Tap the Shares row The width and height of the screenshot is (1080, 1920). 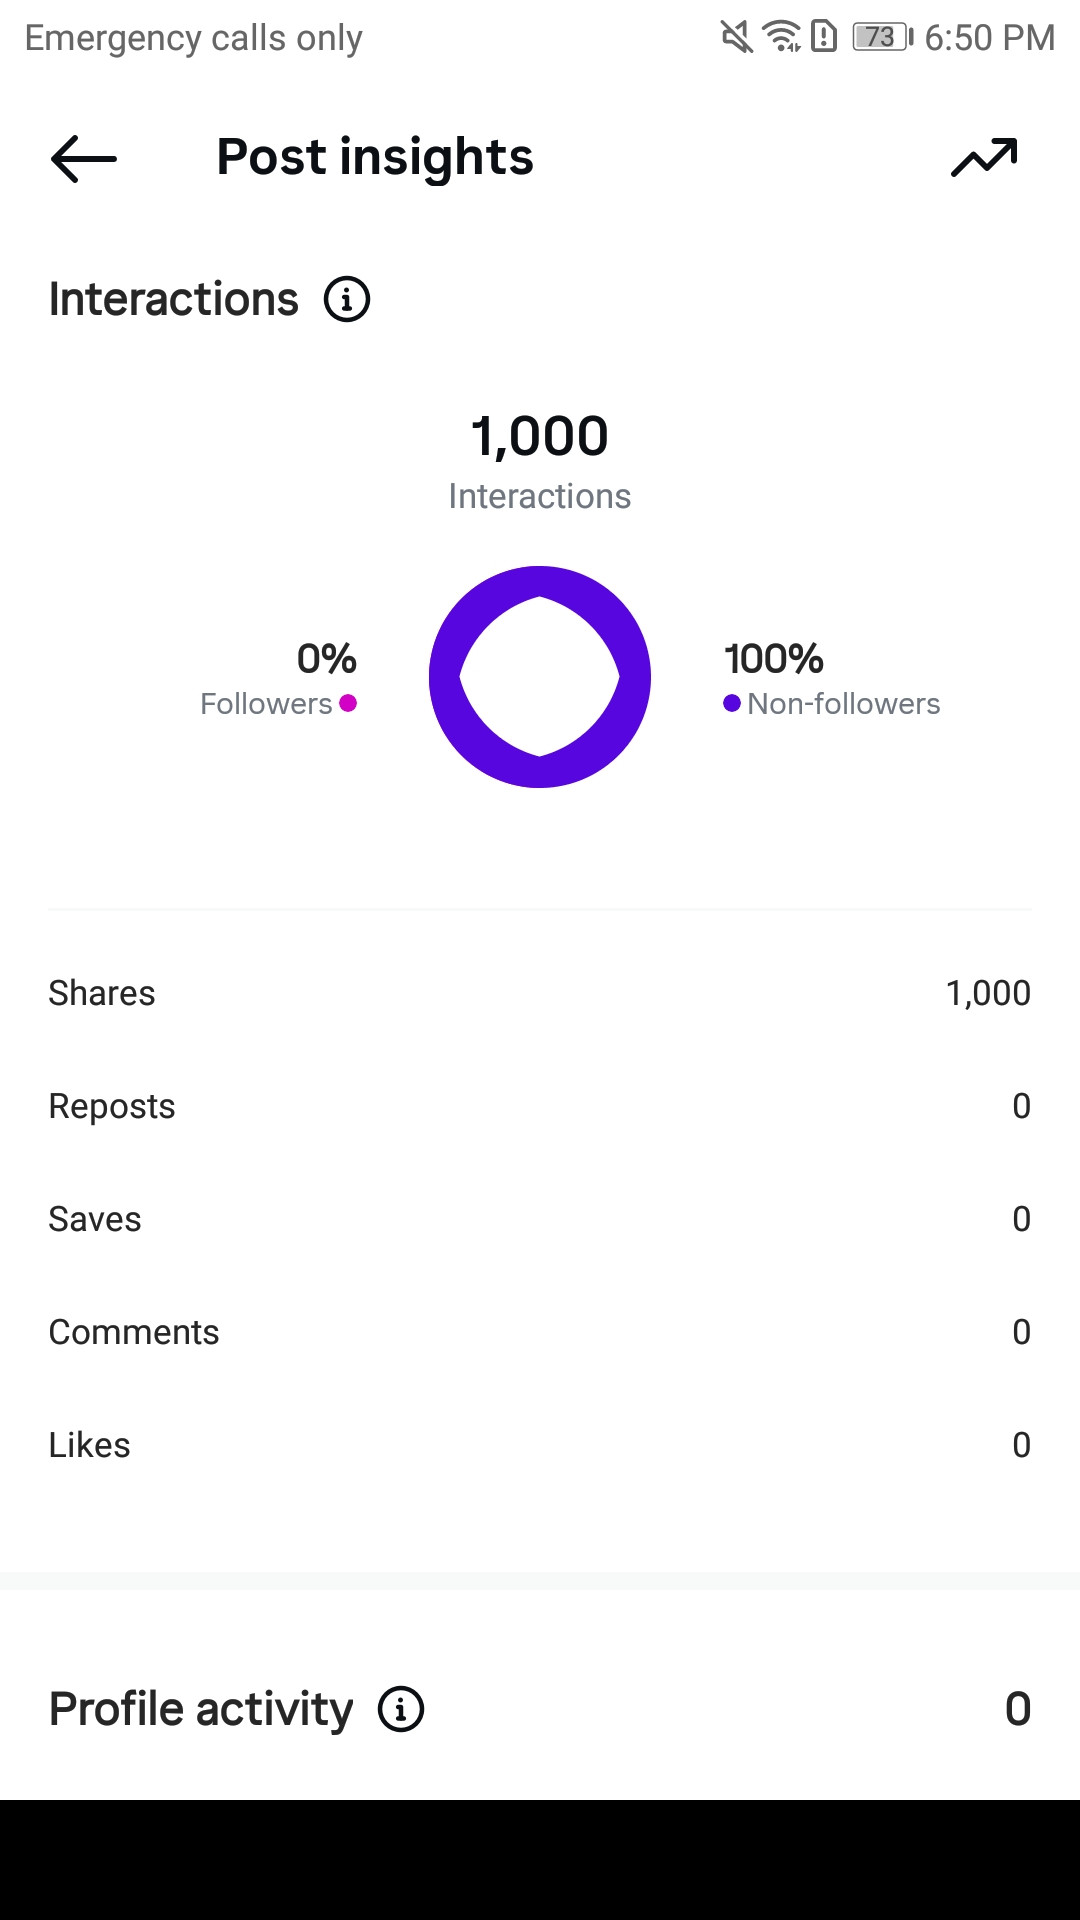[540, 993]
